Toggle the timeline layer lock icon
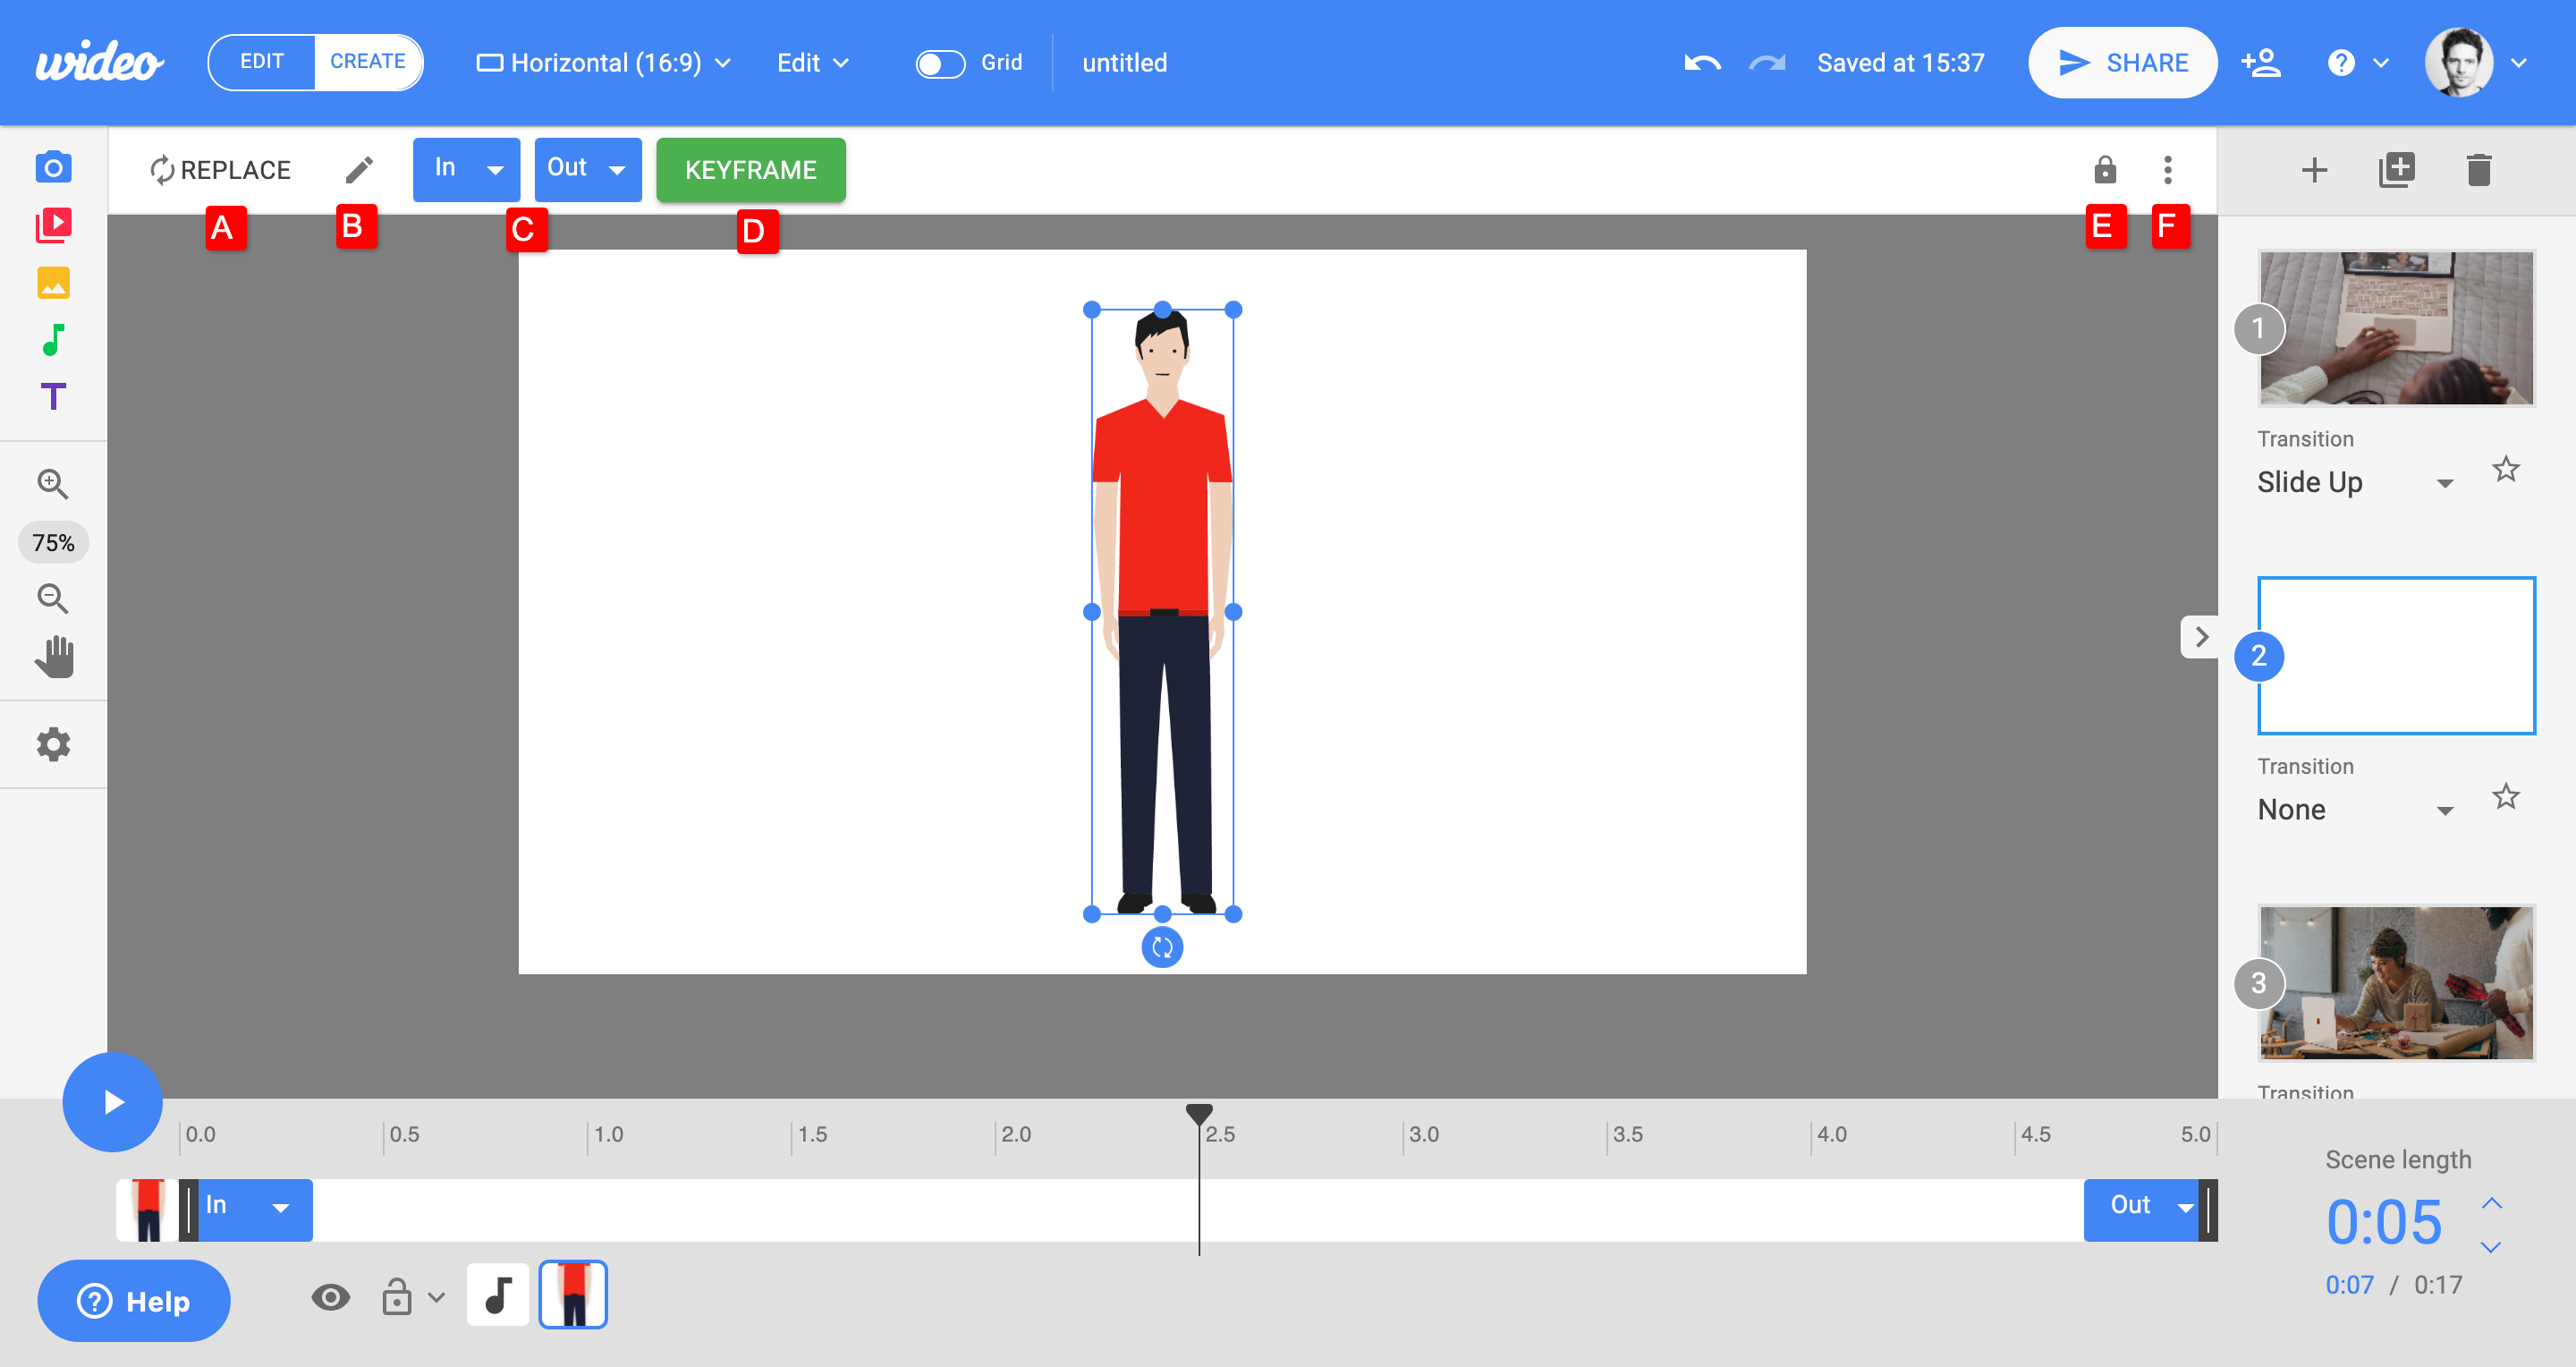Screen dimensions: 2576x1367 point(396,1296)
